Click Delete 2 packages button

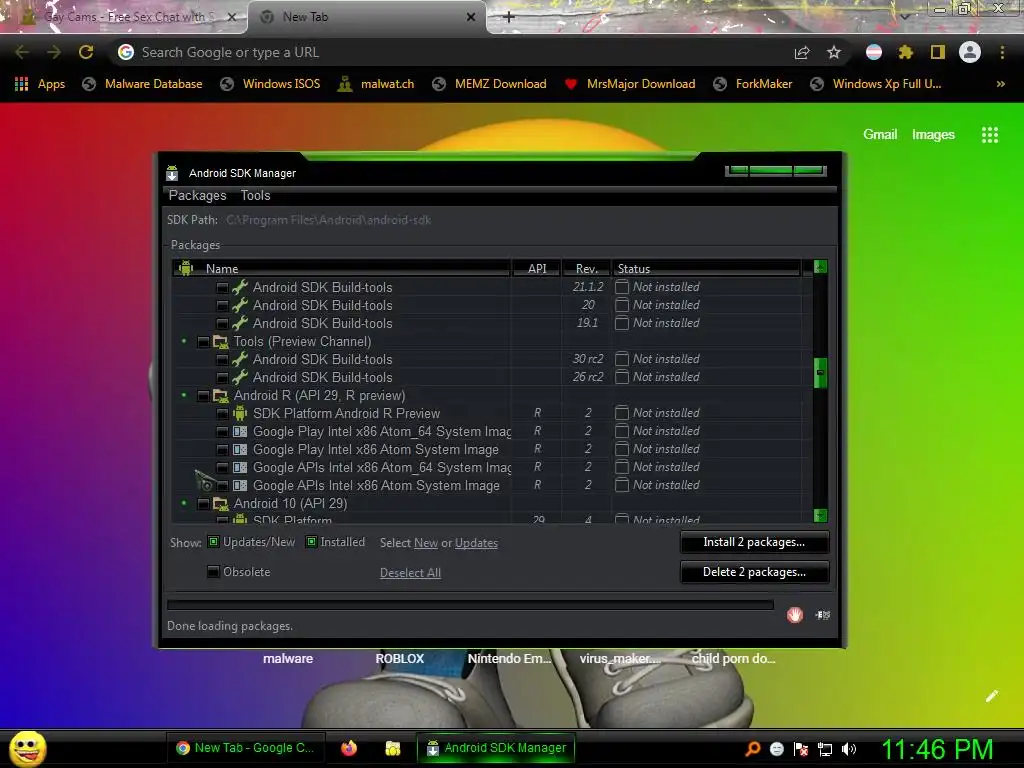(x=754, y=572)
